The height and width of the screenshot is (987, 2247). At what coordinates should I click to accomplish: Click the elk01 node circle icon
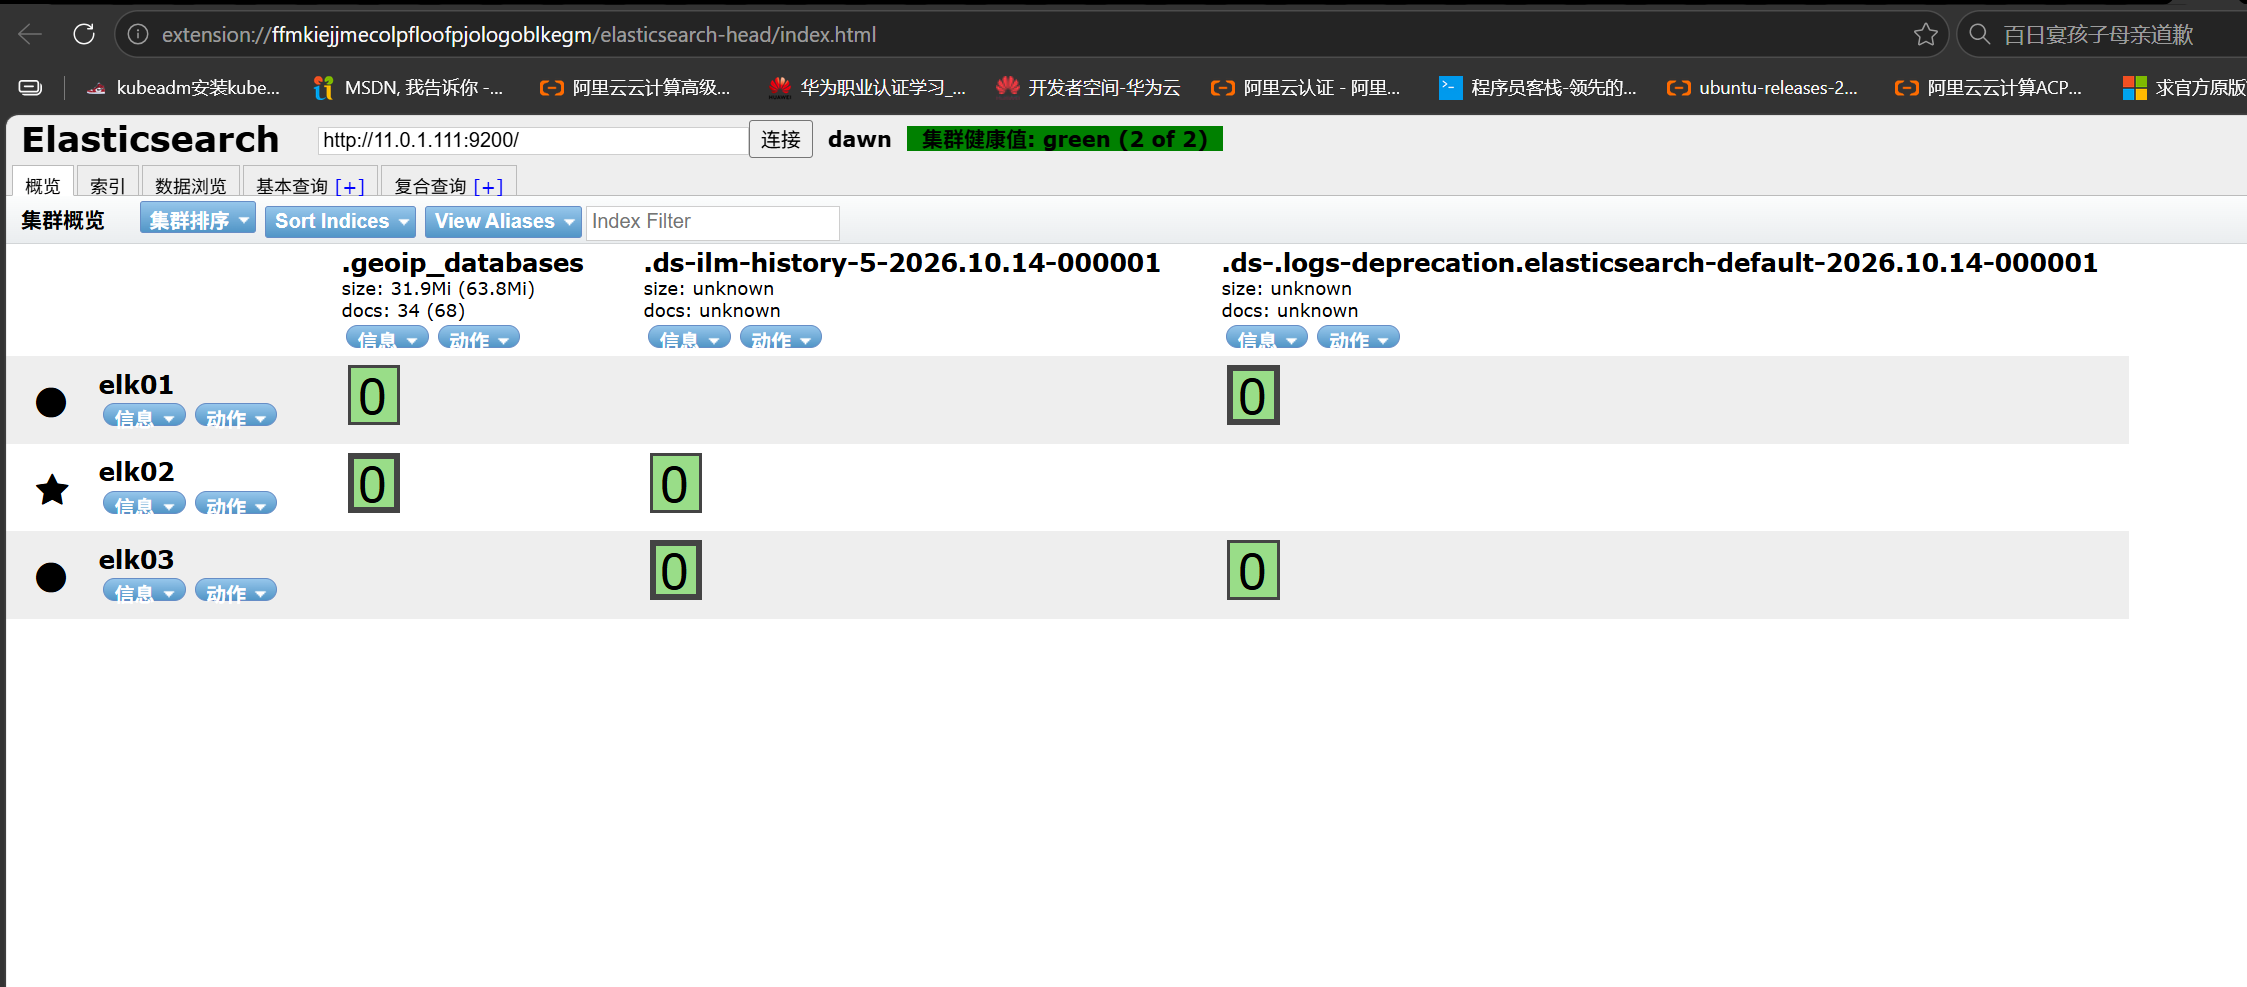tap(51, 402)
